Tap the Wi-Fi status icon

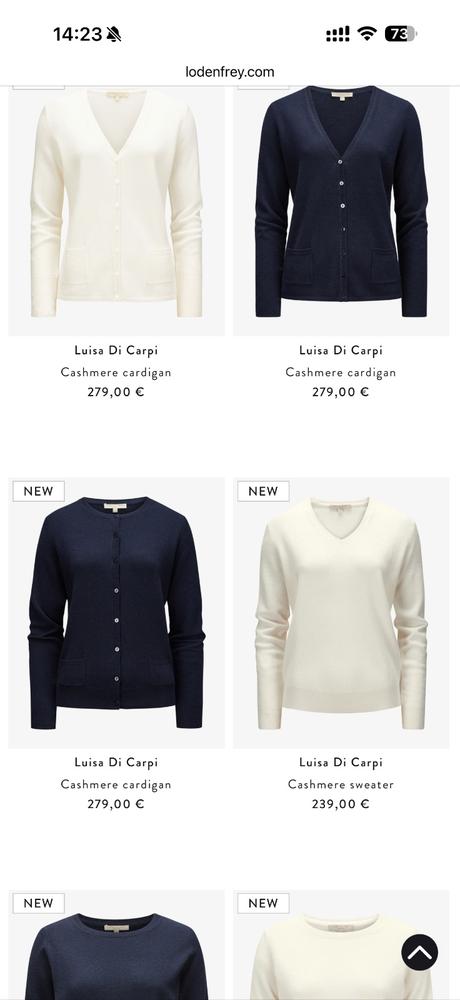(367, 33)
